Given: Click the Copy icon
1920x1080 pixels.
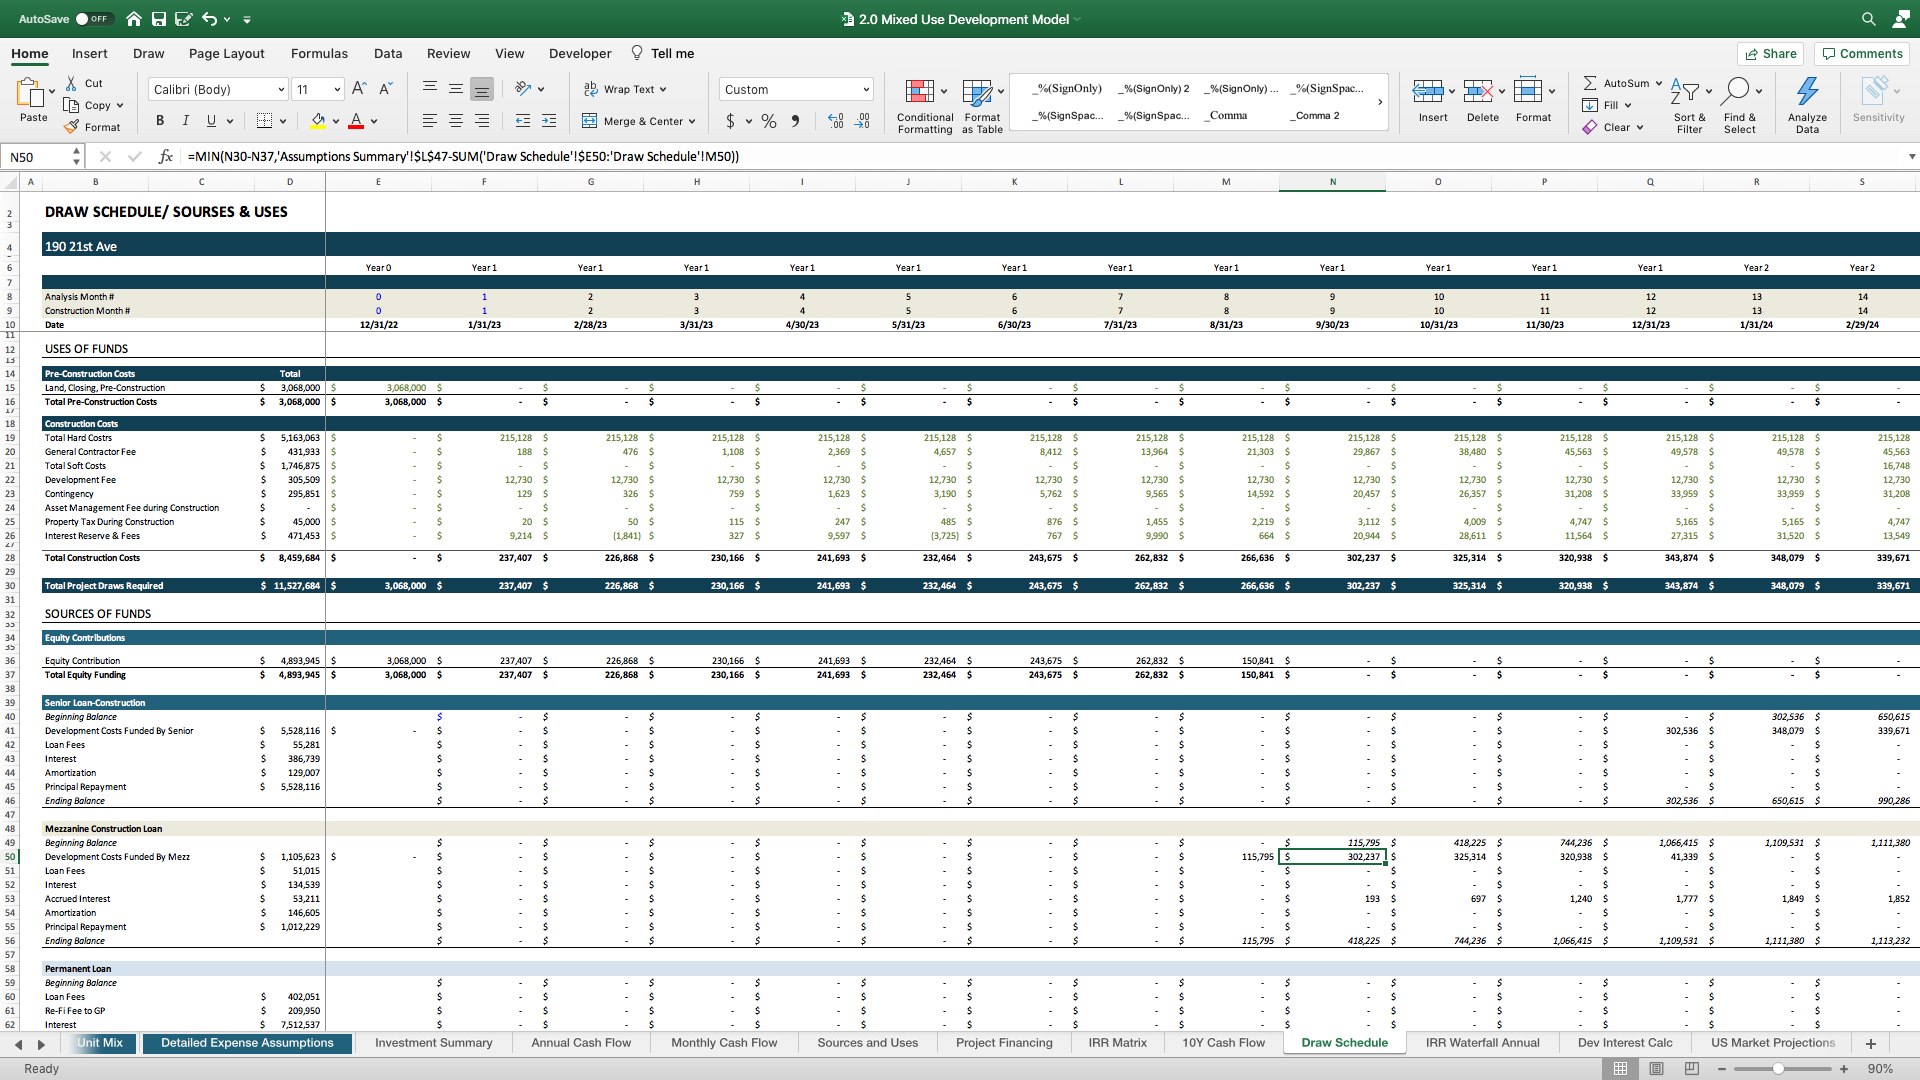Looking at the screenshot, I should [71, 105].
